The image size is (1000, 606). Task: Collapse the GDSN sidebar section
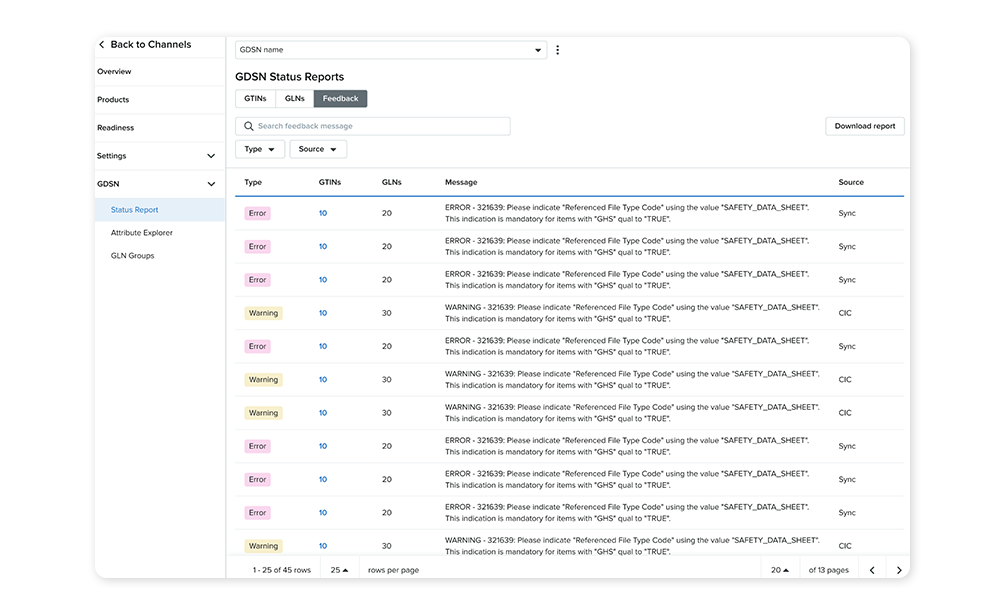point(211,184)
